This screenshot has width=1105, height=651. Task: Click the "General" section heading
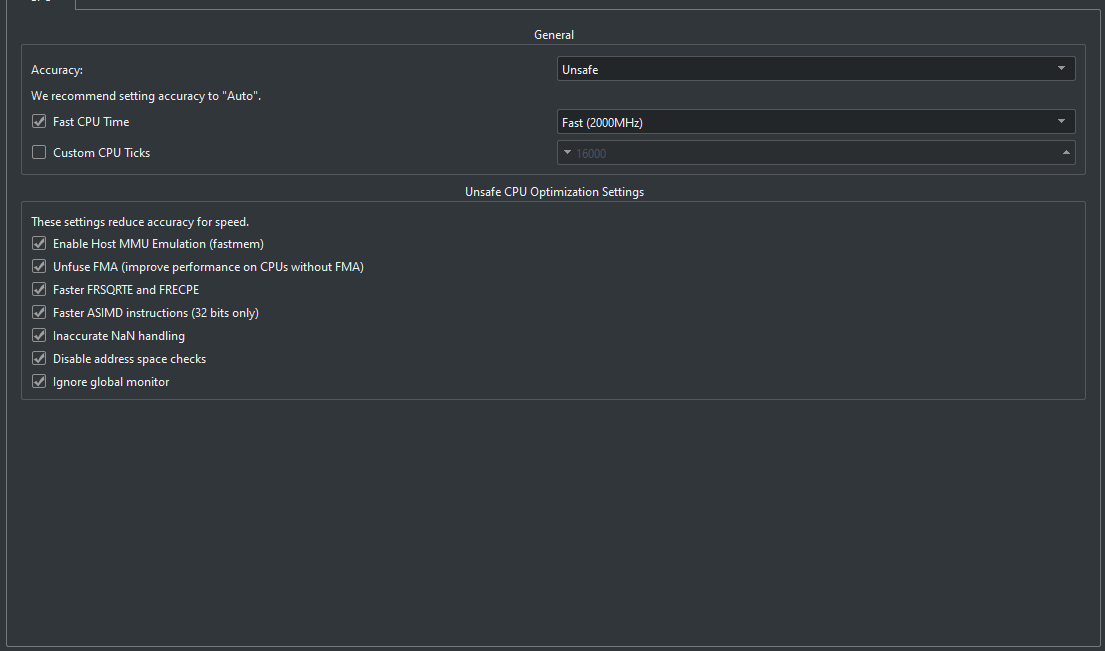[x=554, y=35]
